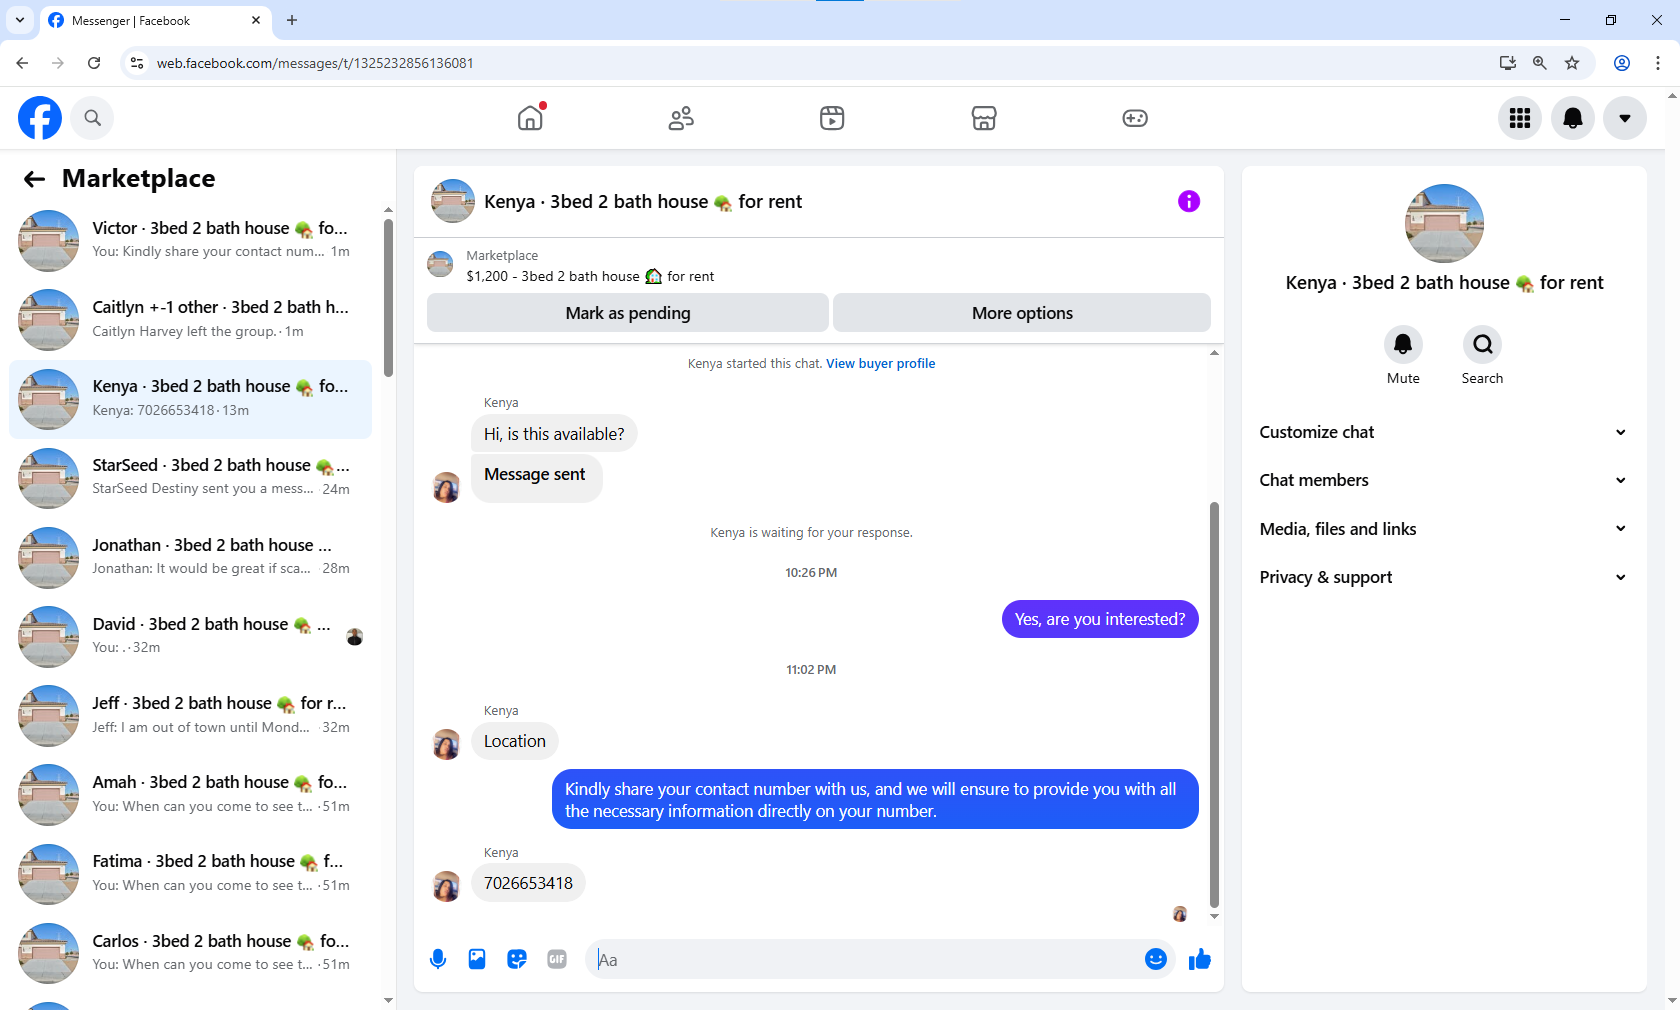Click Mark as pending button

tap(628, 313)
